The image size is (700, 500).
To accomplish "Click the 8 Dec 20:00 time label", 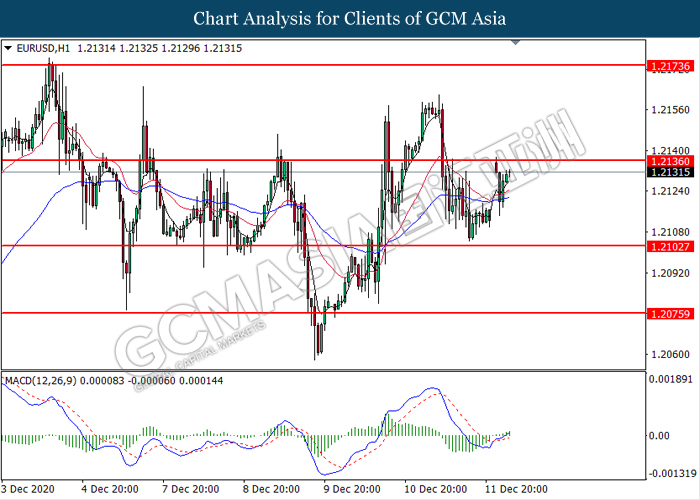I will click(271, 489).
